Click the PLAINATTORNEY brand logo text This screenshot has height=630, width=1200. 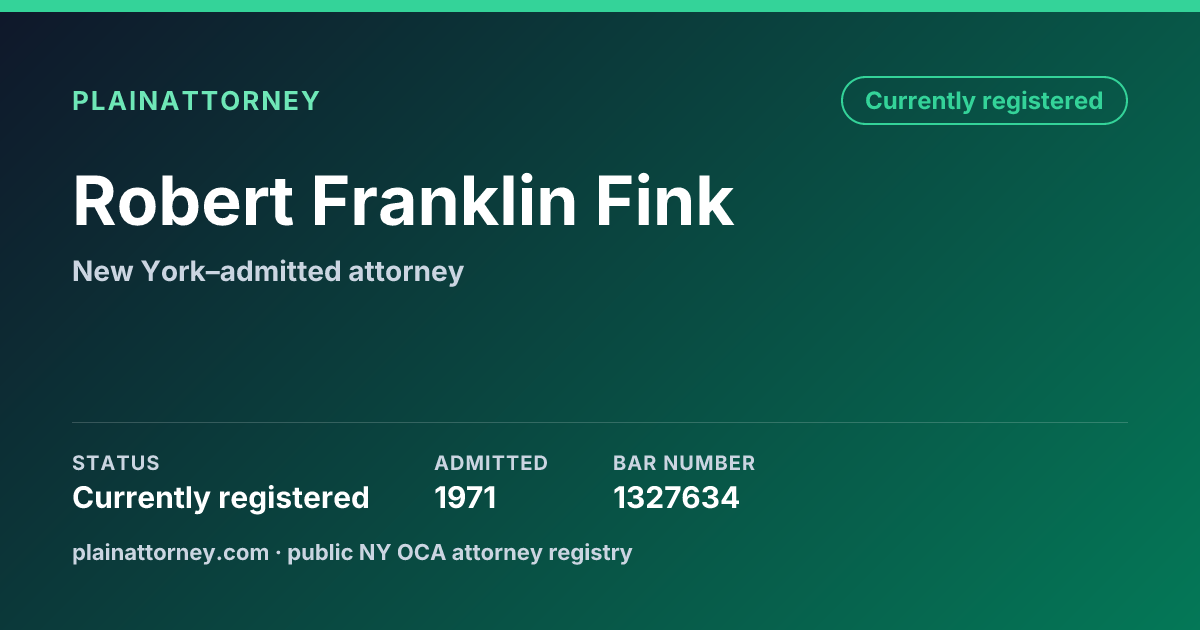(x=196, y=101)
